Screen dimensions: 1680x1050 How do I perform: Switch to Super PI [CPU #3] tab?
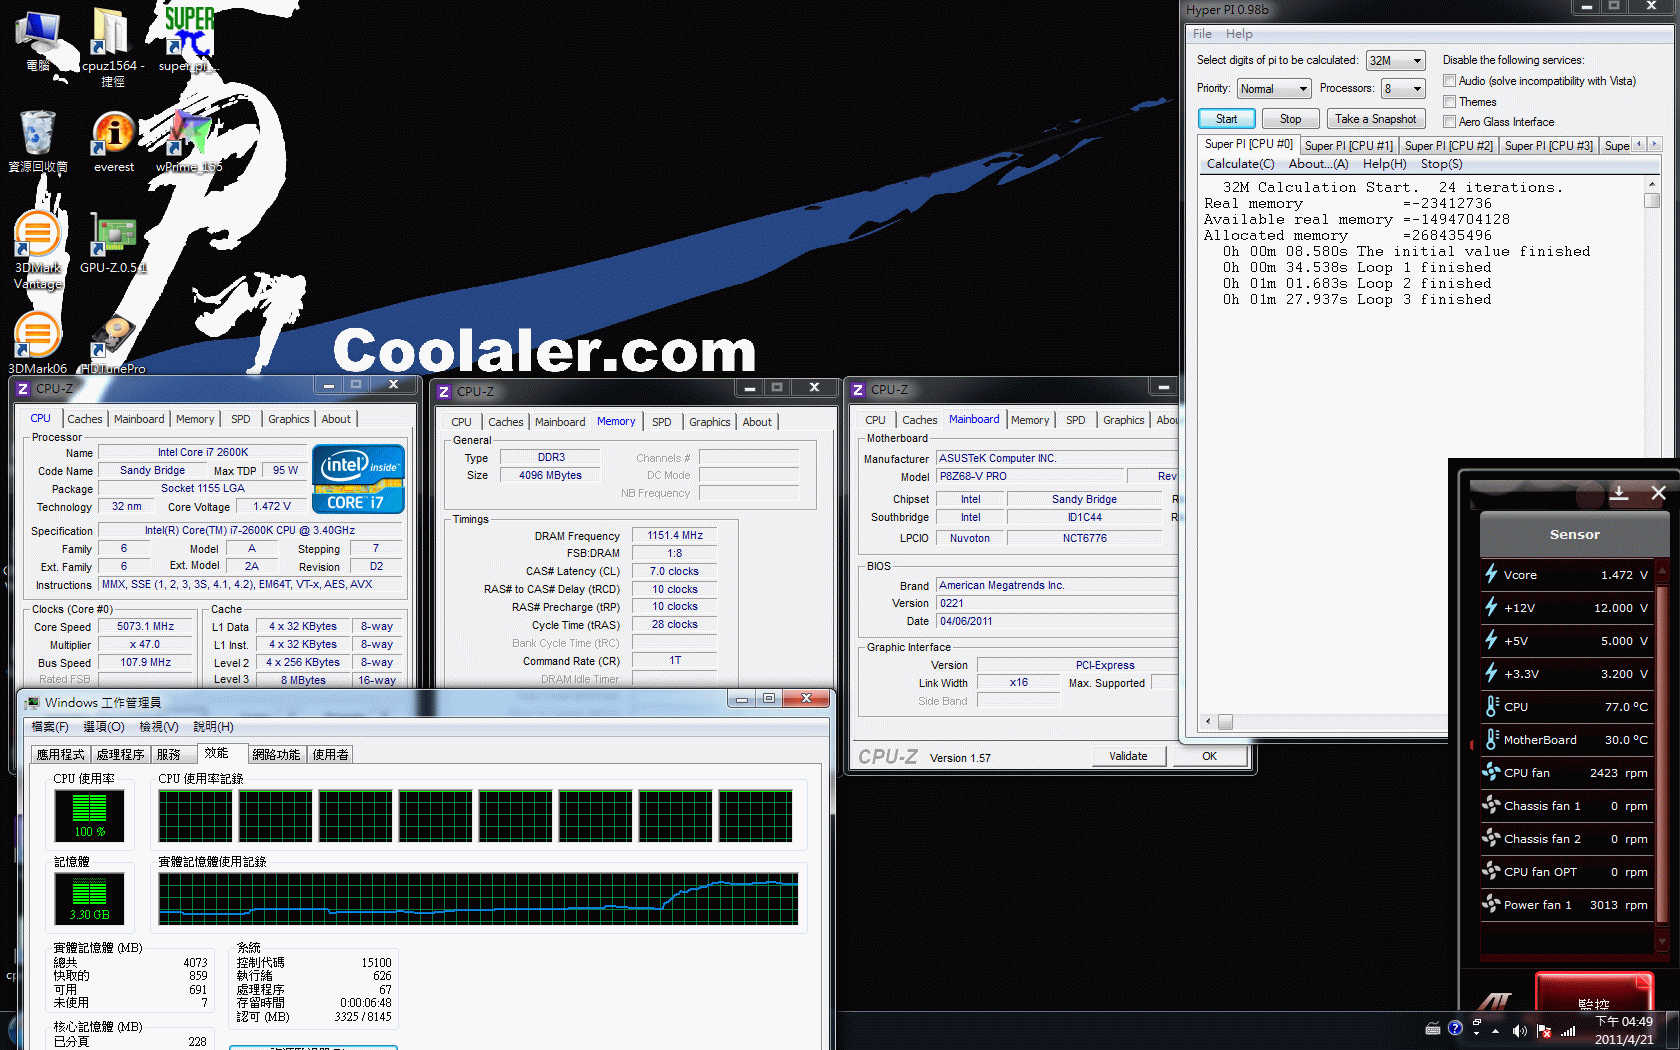[1548, 146]
